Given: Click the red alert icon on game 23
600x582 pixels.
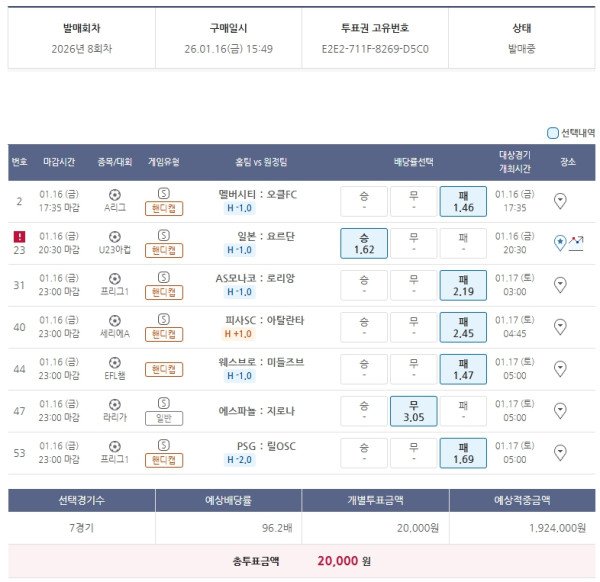Looking at the screenshot, I should [20, 236].
